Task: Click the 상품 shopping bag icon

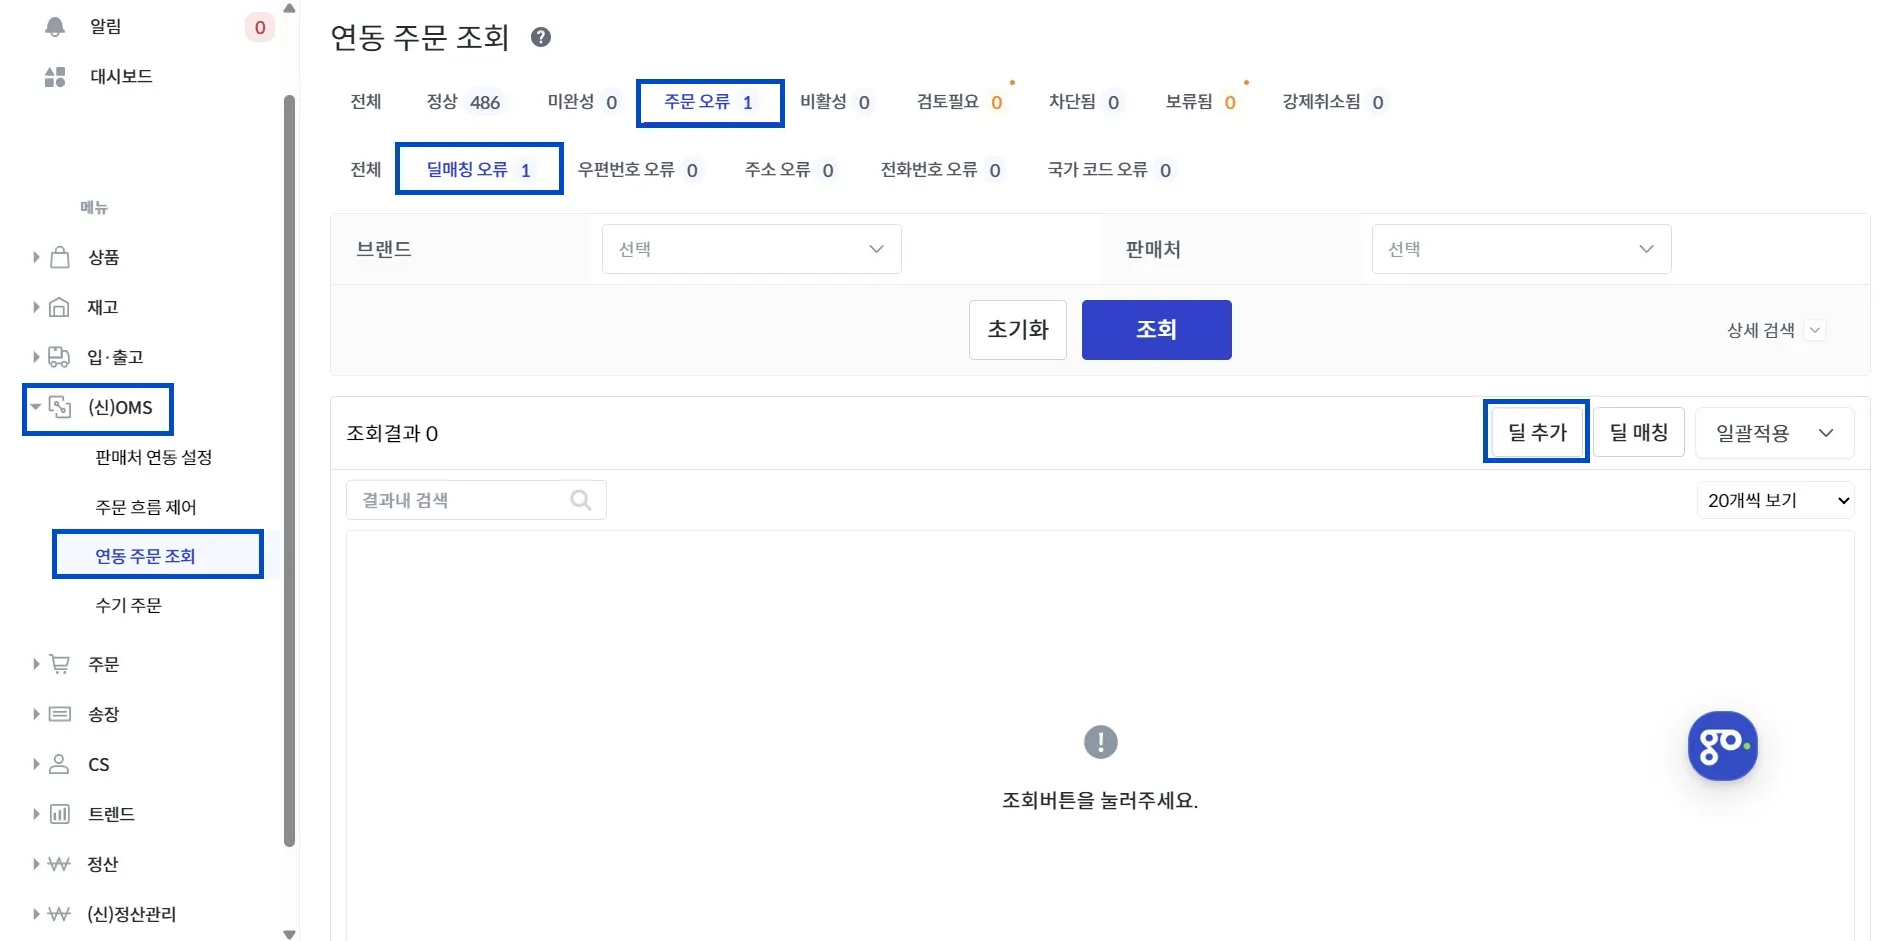Action: (x=60, y=257)
